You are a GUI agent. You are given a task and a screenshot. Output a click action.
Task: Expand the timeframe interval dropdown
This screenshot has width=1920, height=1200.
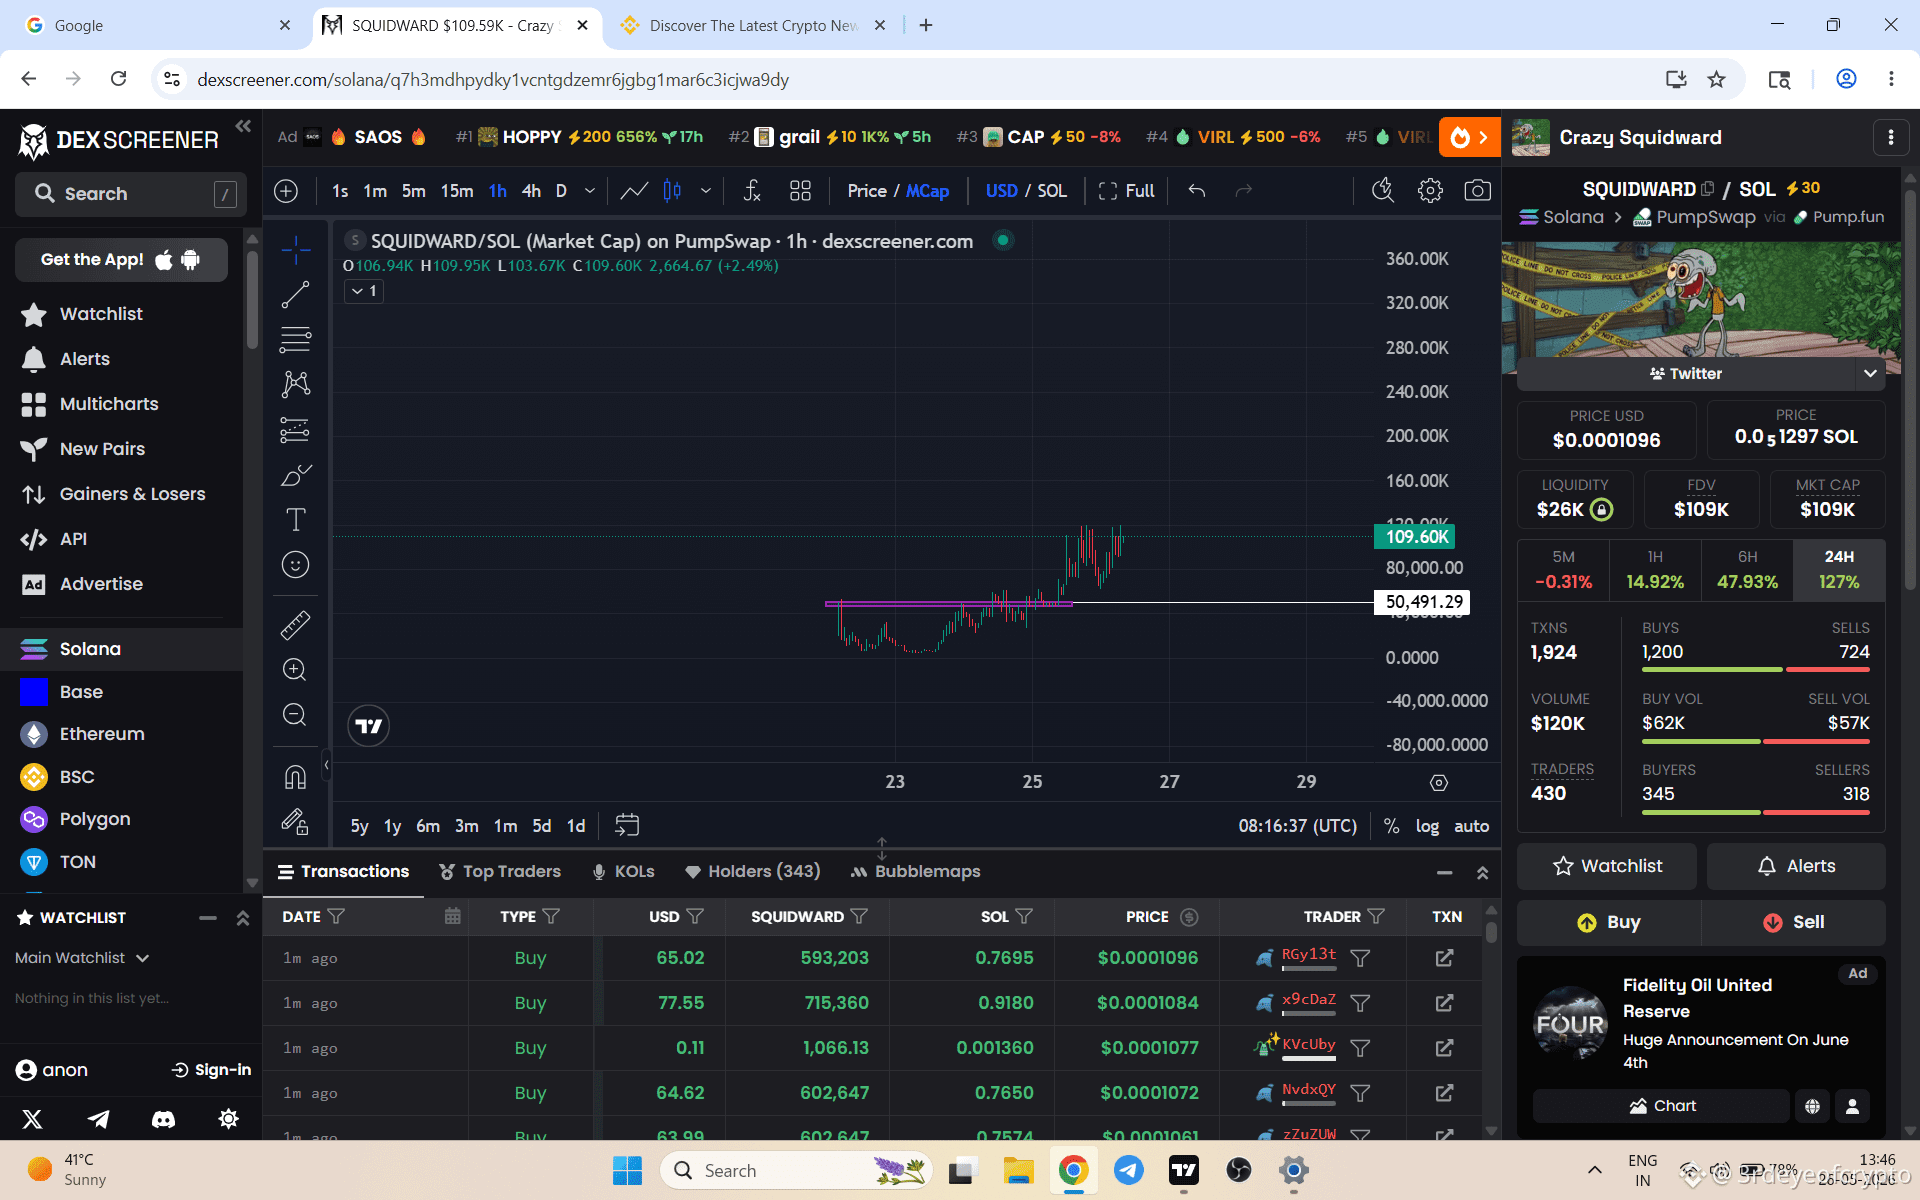pos(590,191)
